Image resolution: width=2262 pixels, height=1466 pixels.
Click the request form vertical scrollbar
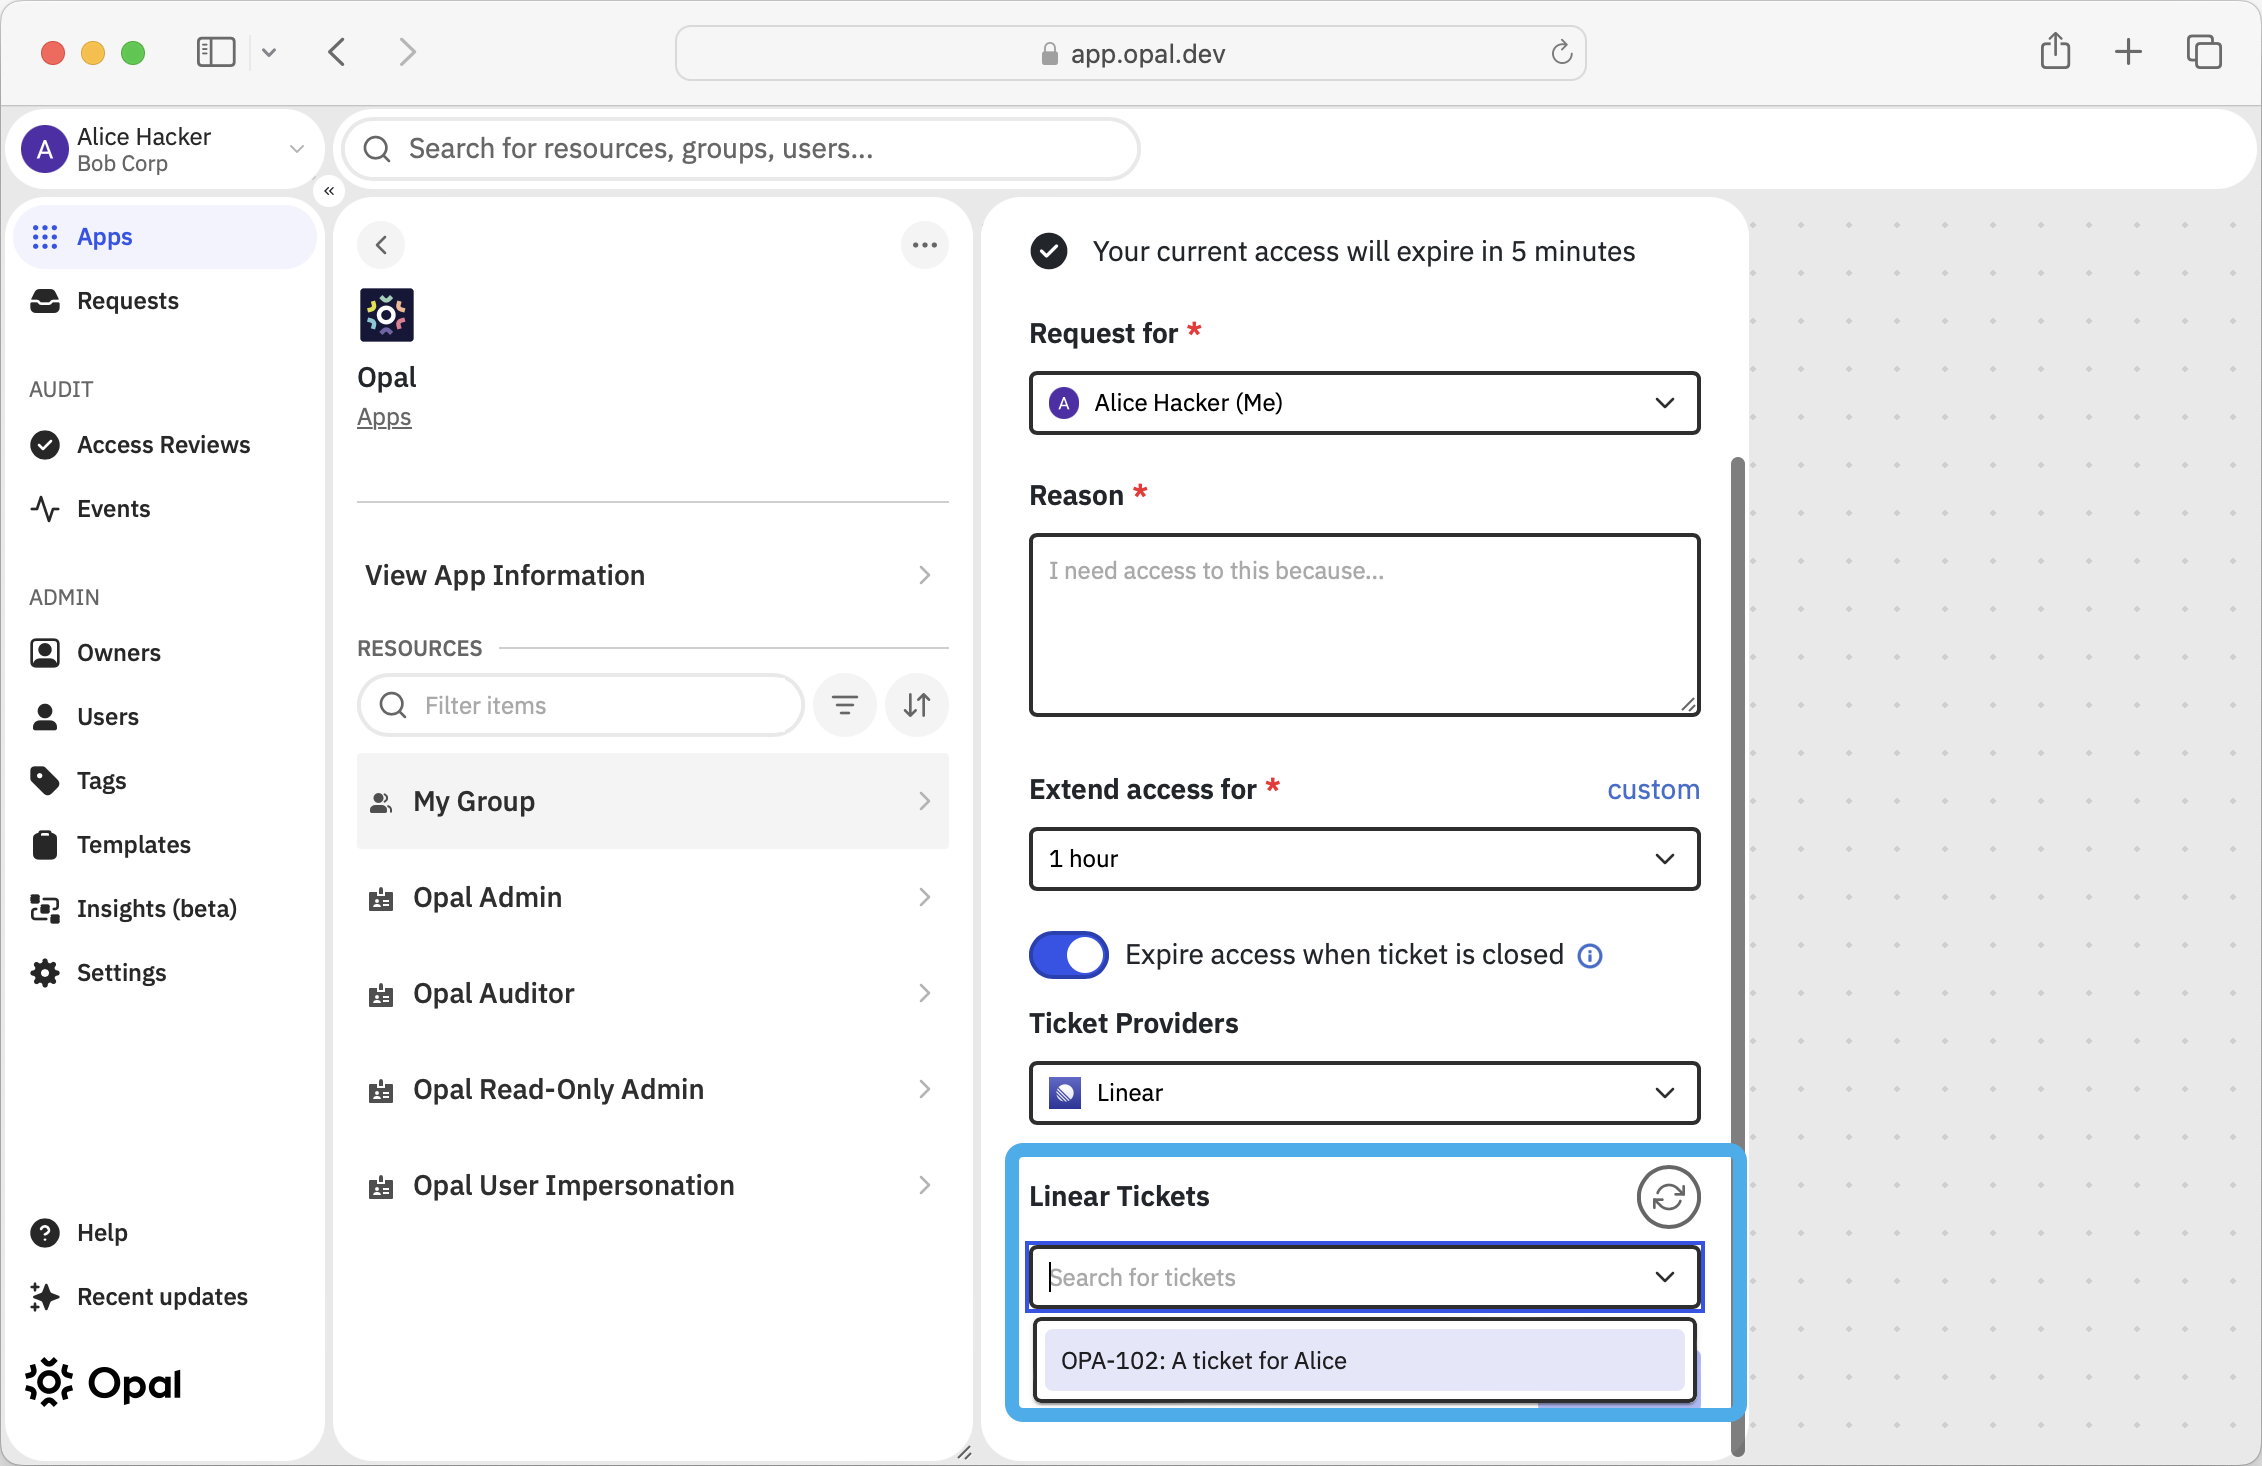click(x=1738, y=957)
